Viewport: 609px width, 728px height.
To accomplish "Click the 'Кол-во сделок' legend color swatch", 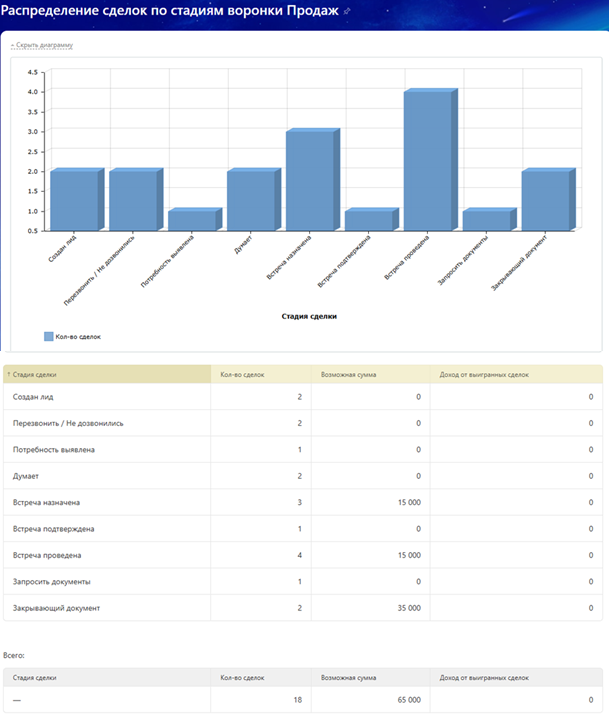I will [49, 337].
